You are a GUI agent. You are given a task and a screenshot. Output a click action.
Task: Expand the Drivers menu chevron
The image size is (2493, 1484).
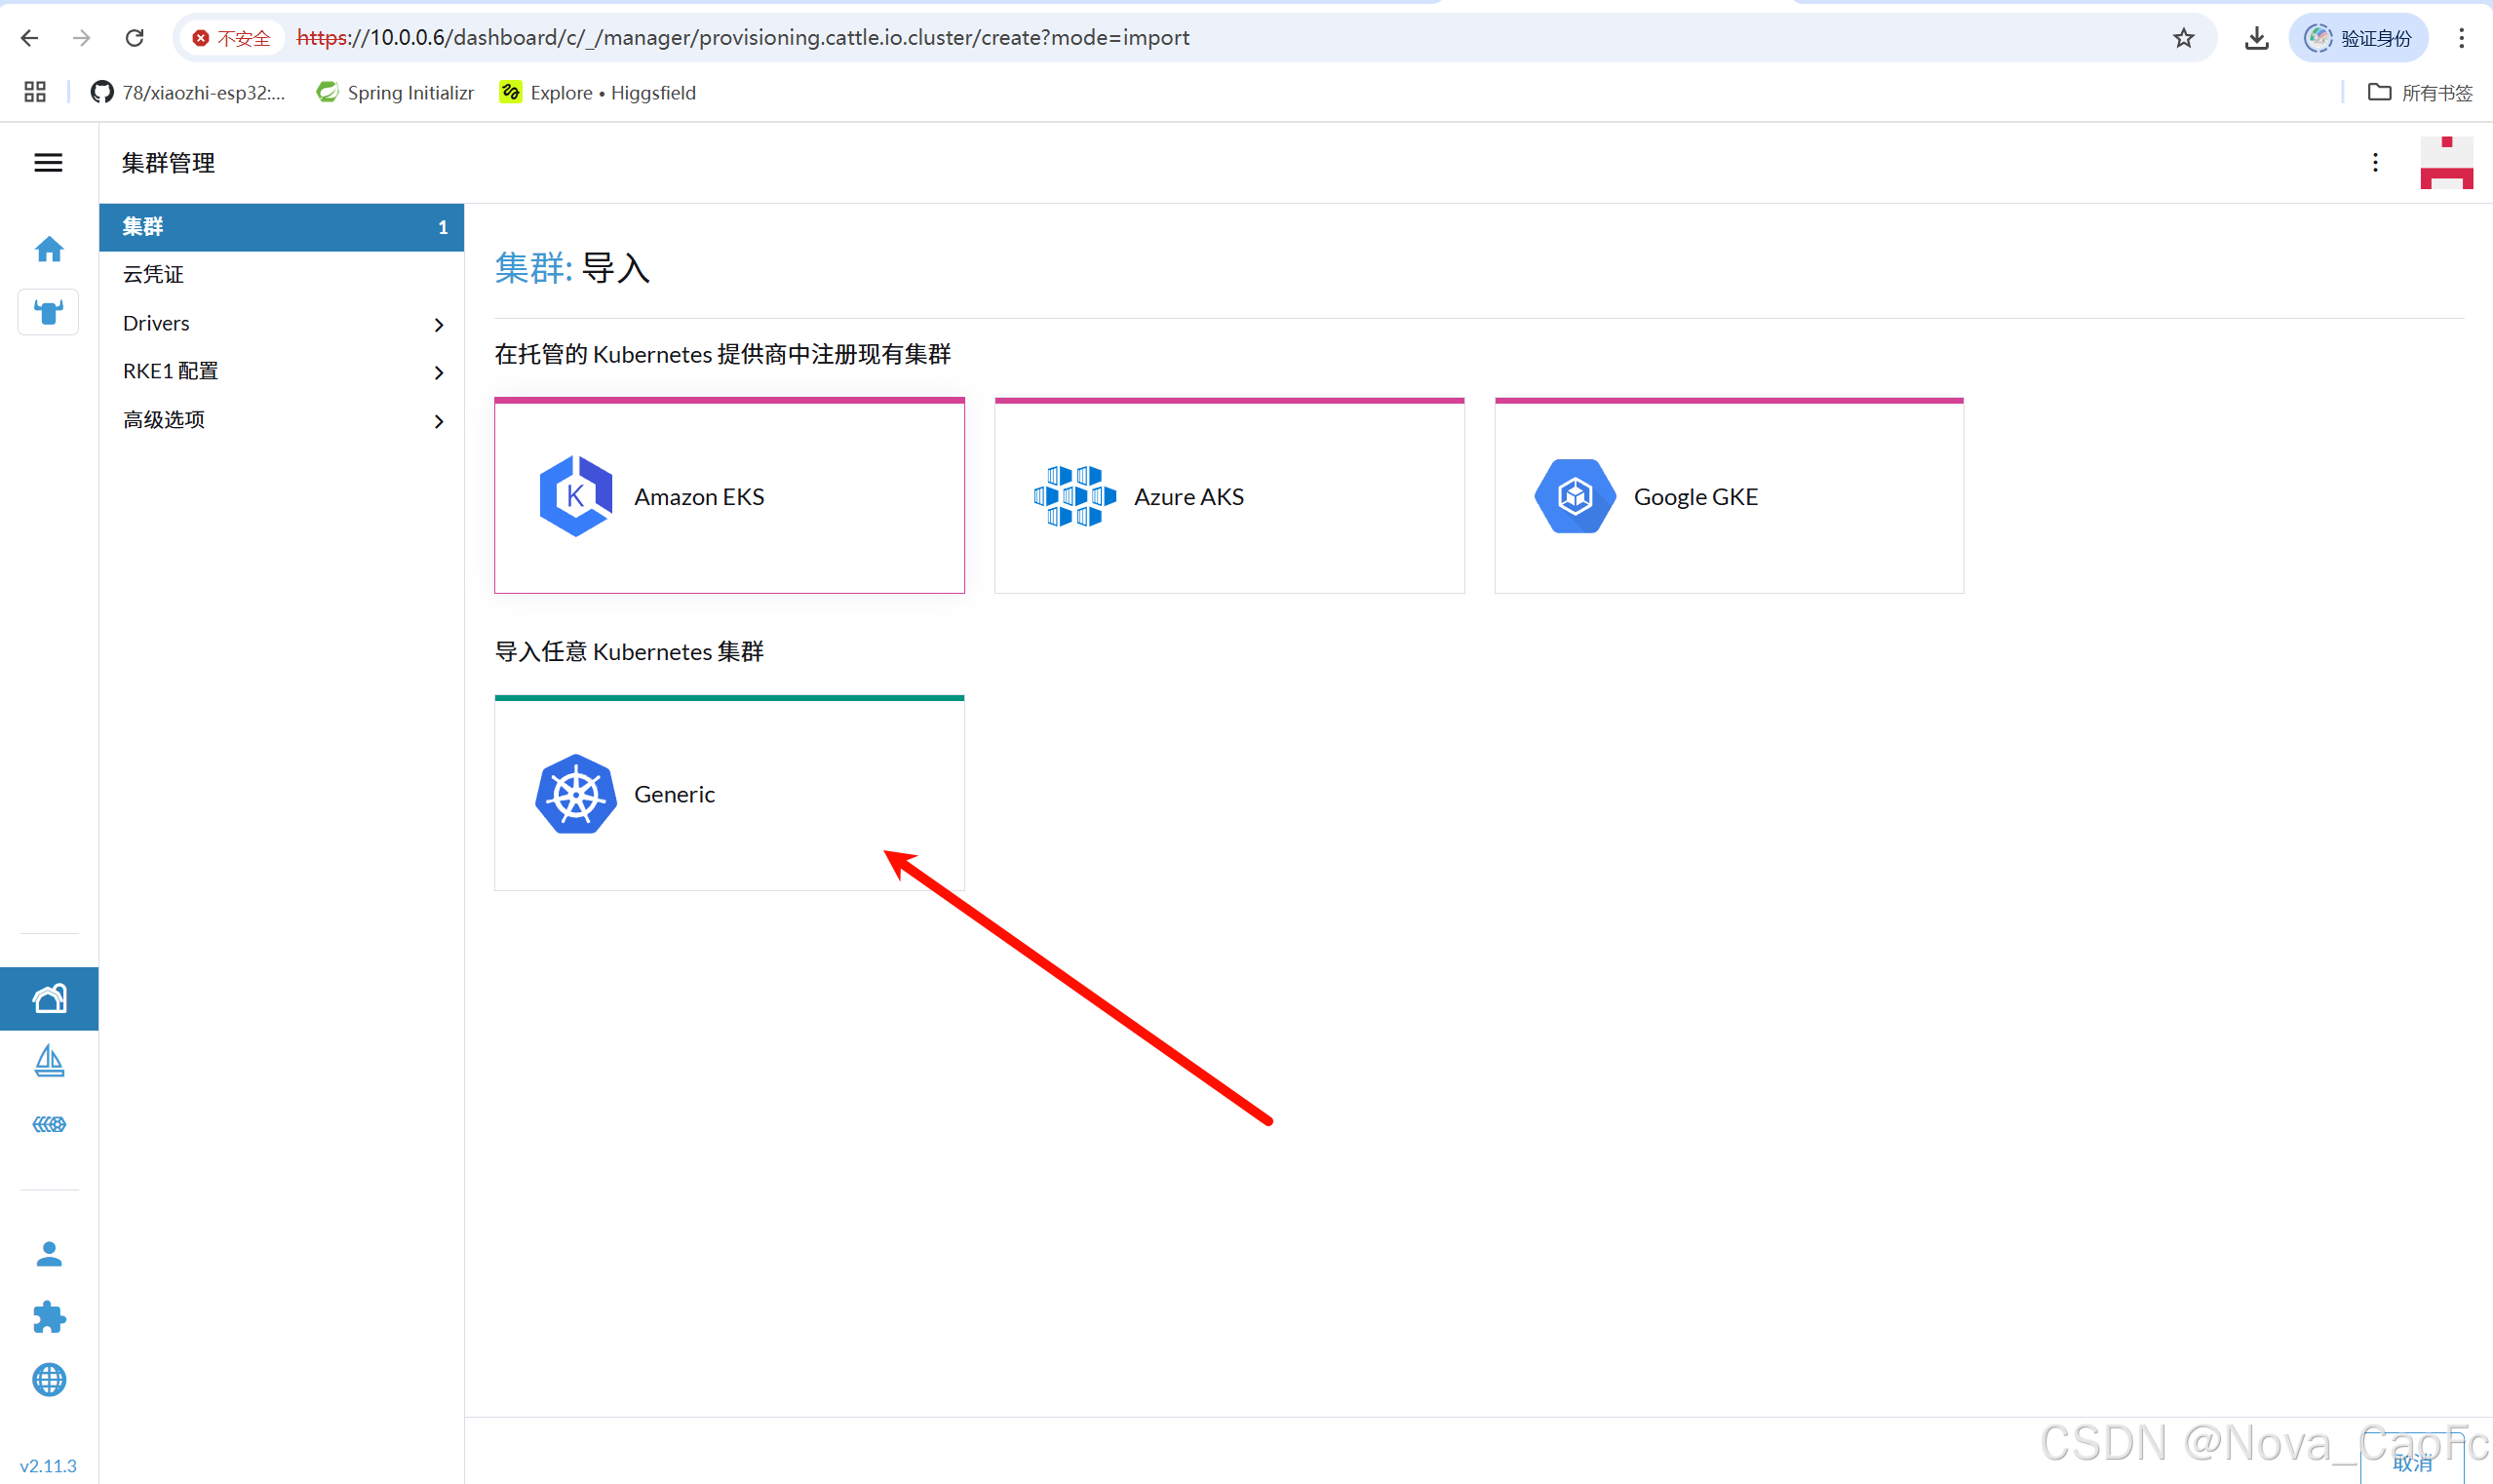tap(438, 324)
